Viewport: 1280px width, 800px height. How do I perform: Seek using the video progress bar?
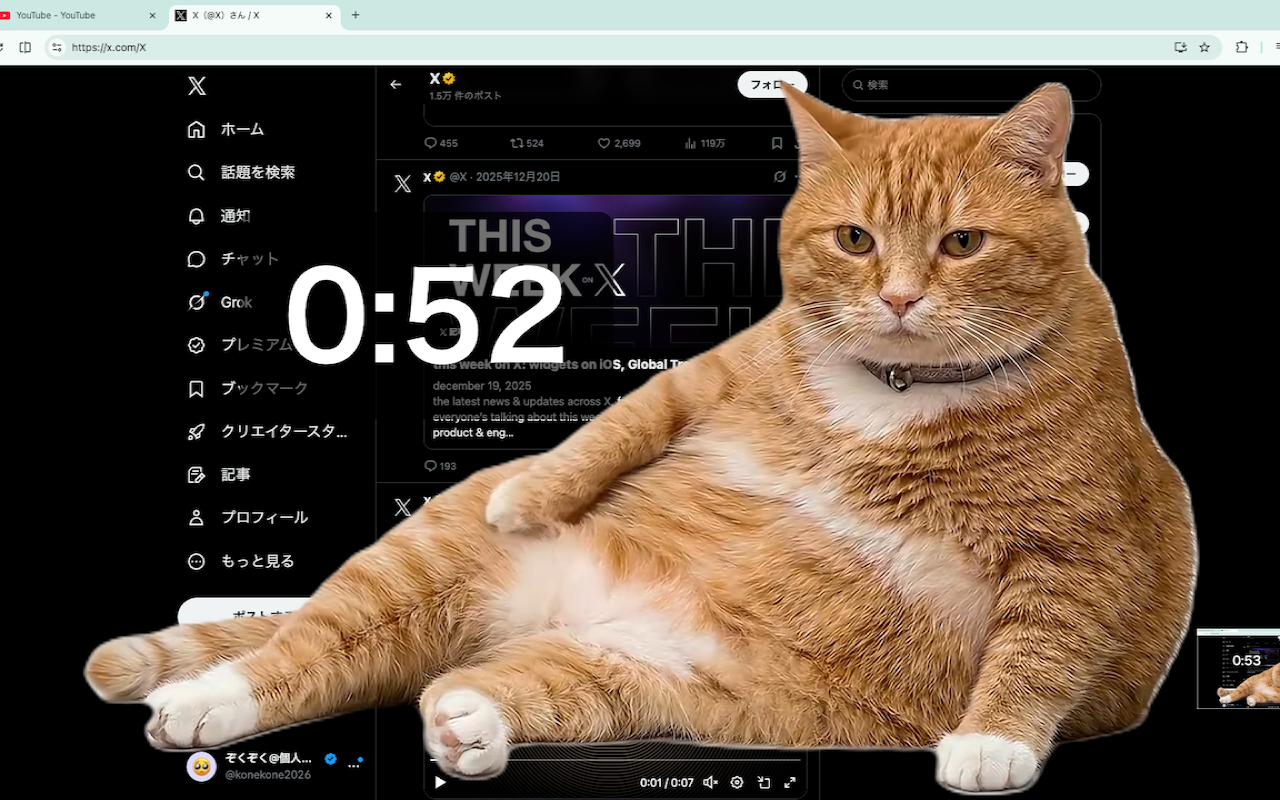[x=617, y=760]
